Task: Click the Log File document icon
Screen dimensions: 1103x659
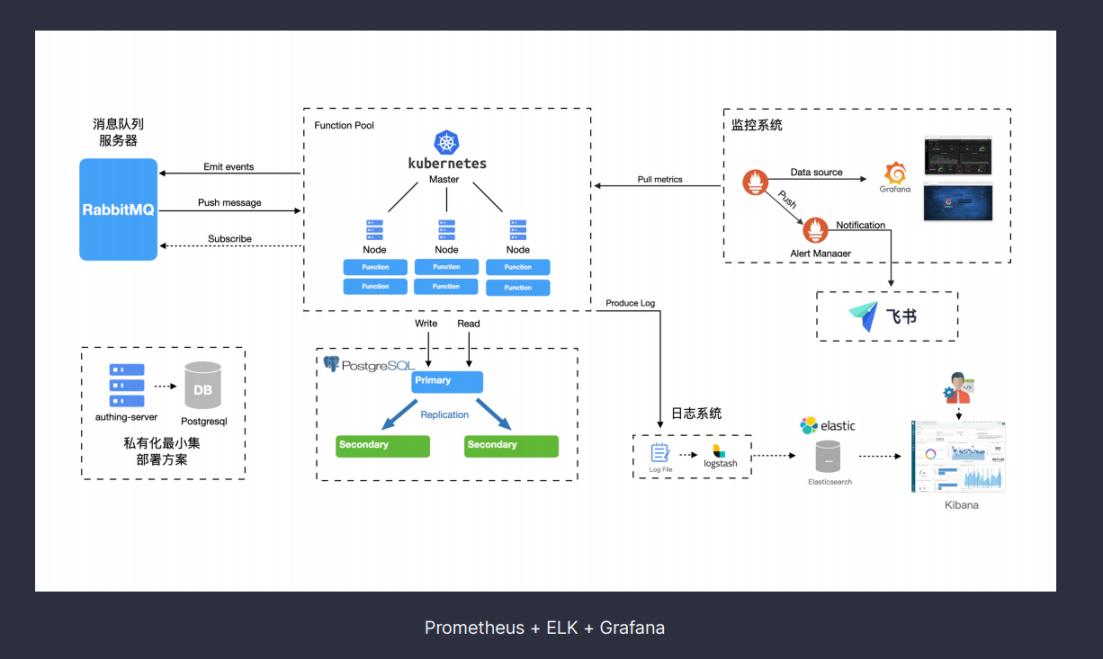Action: [x=660, y=453]
